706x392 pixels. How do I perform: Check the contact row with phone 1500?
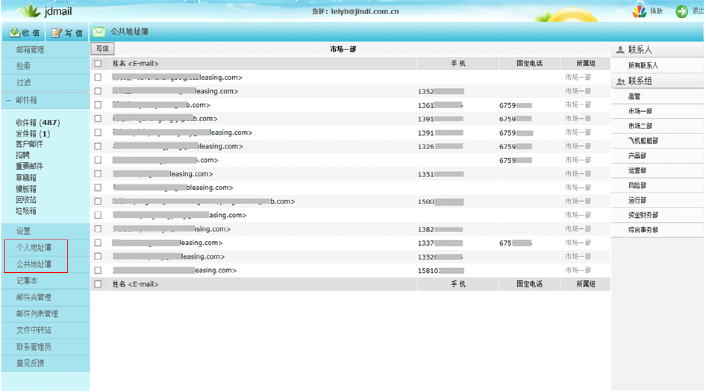click(x=98, y=201)
